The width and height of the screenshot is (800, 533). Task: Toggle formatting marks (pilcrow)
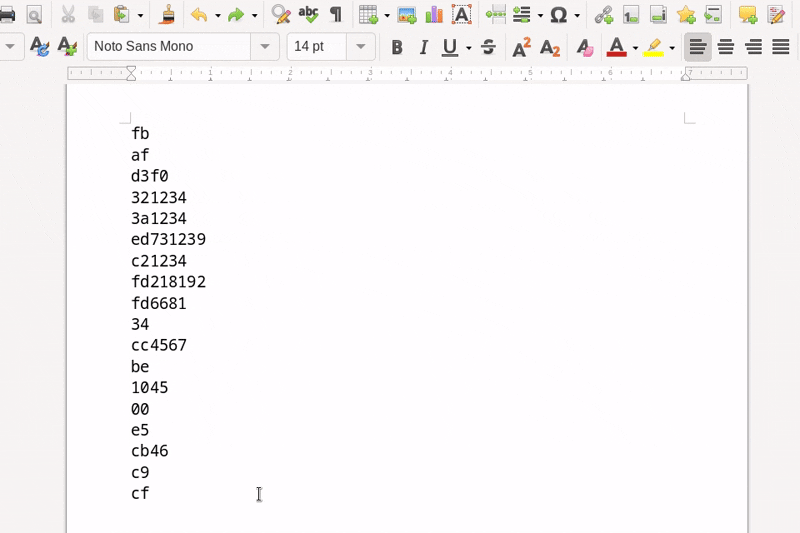(x=336, y=15)
